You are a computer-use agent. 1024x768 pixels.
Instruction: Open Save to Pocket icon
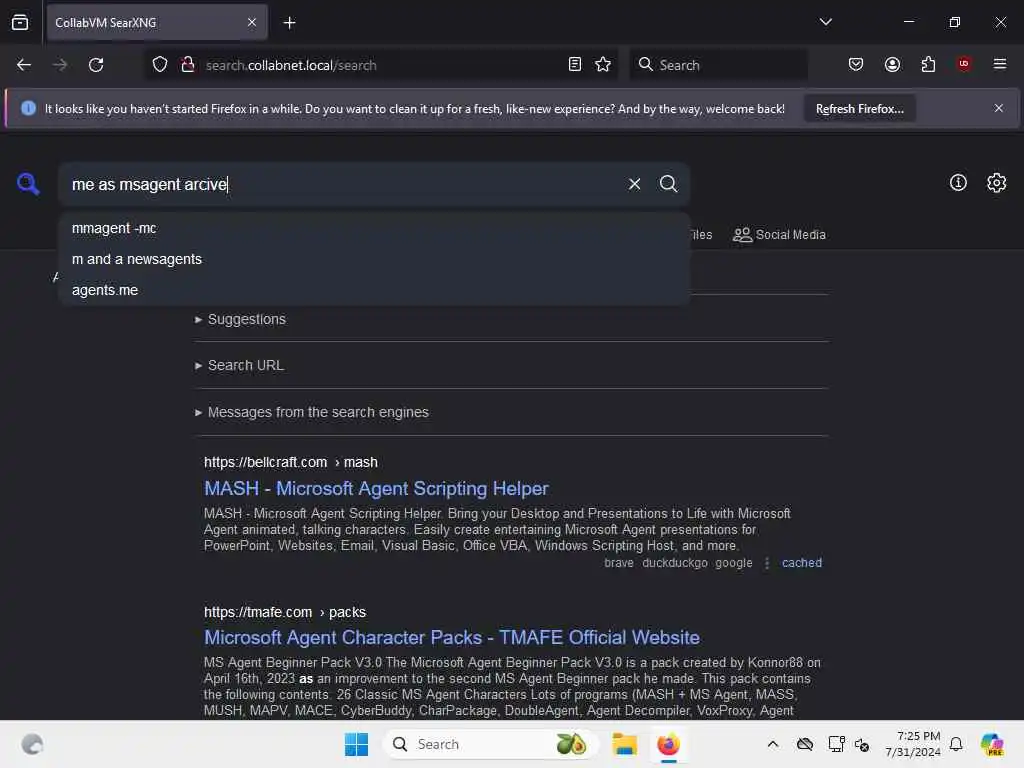pyautogui.click(x=856, y=65)
